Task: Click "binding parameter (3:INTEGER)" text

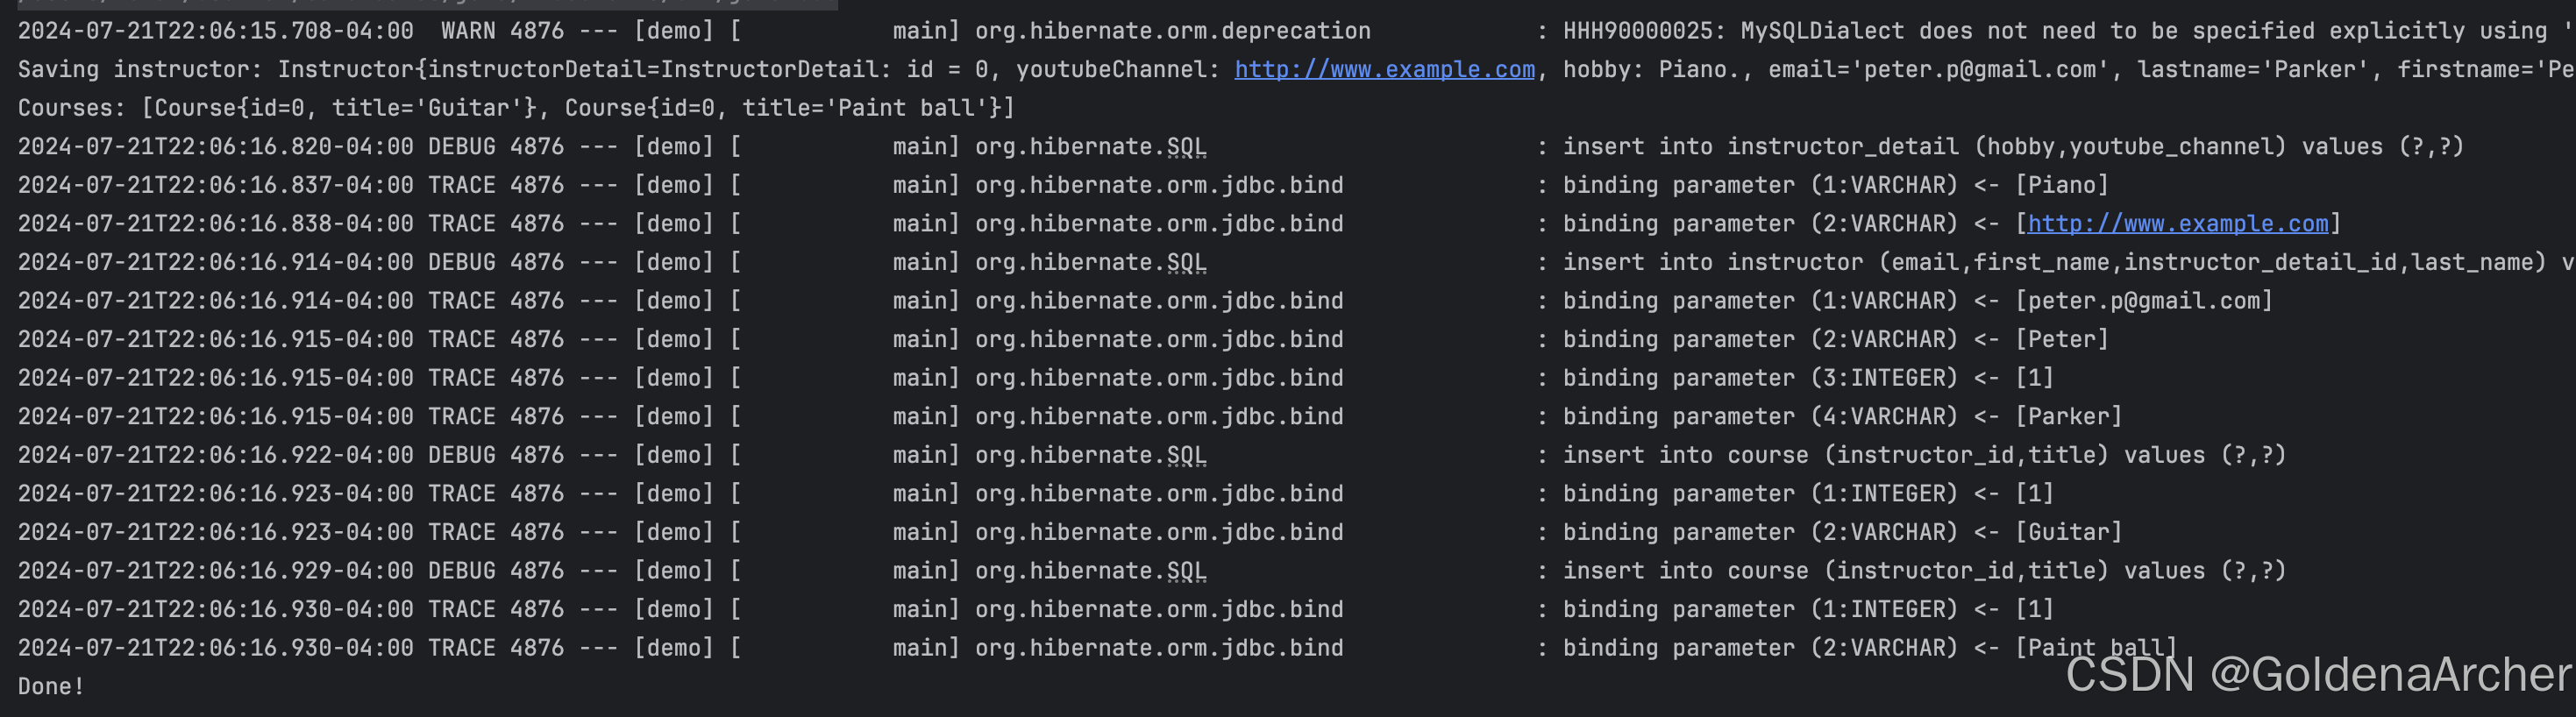Action: [x=1761, y=378]
